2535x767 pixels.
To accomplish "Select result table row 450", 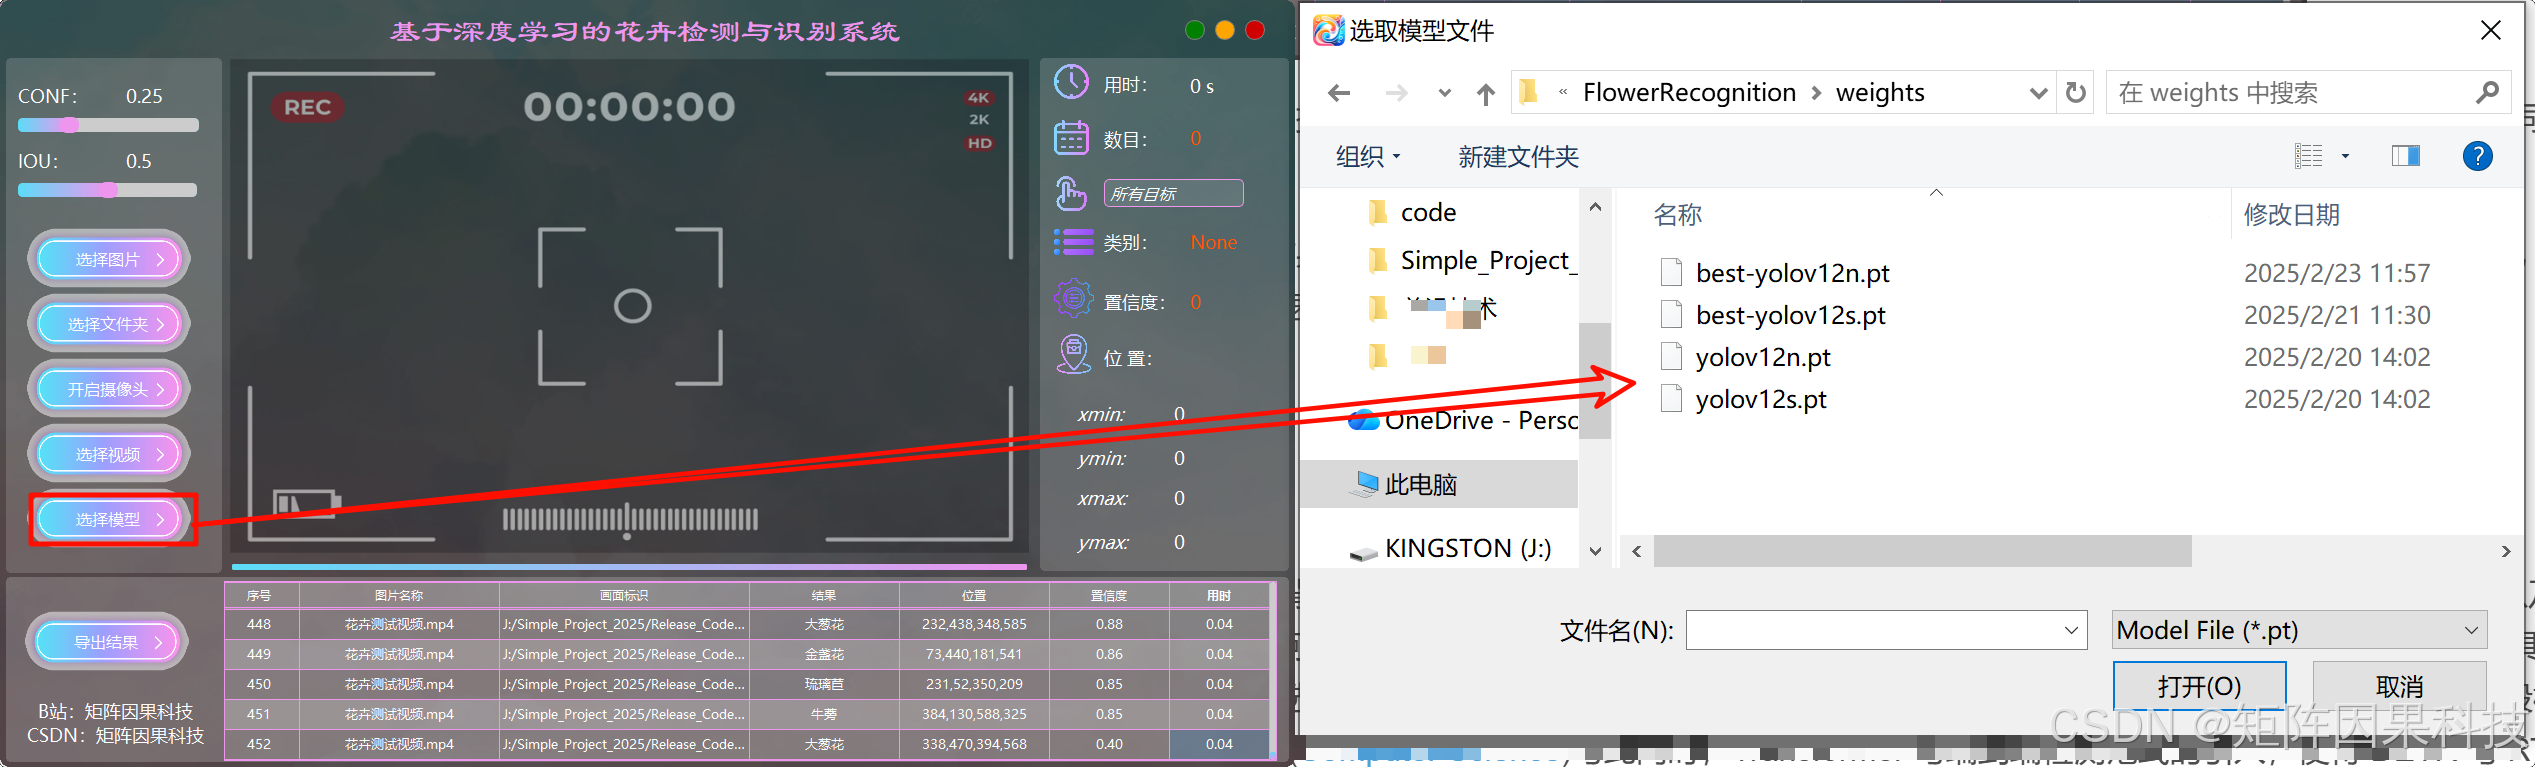I will point(747,684).
